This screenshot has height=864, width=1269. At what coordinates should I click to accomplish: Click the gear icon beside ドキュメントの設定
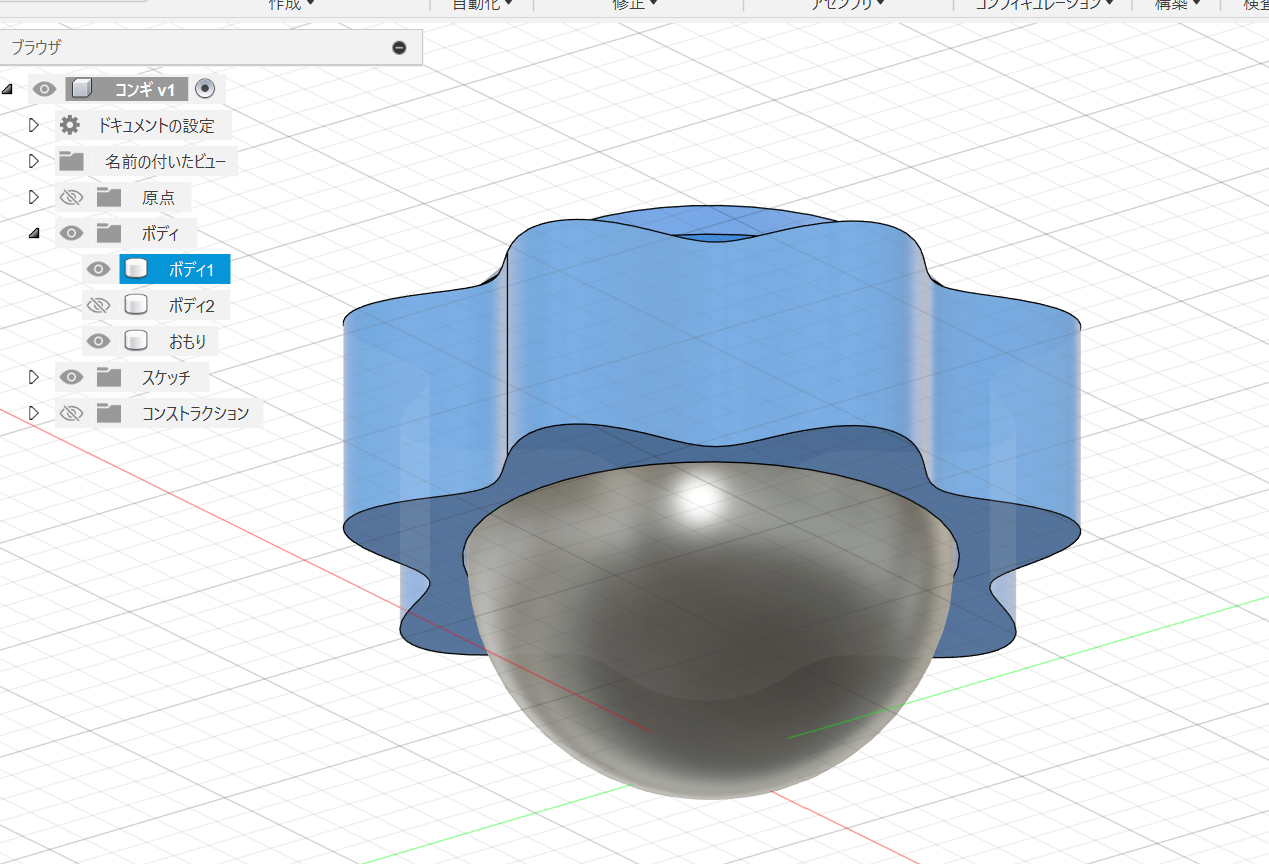click(x=70, y=125)
